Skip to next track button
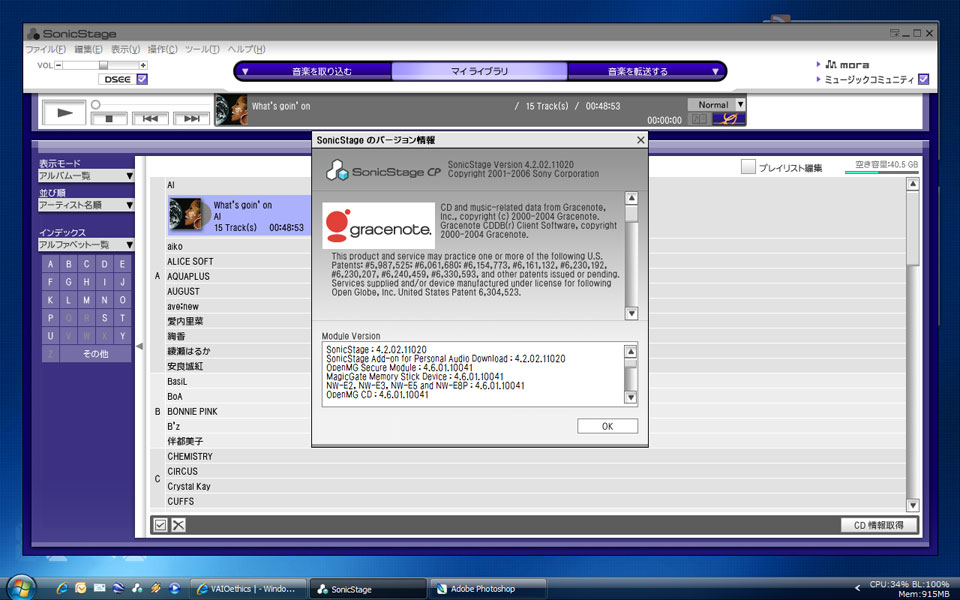 [x=192, y=119]
